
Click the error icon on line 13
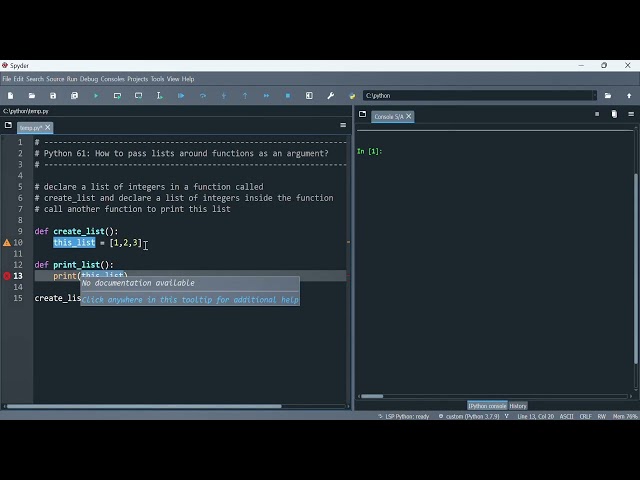7,276
